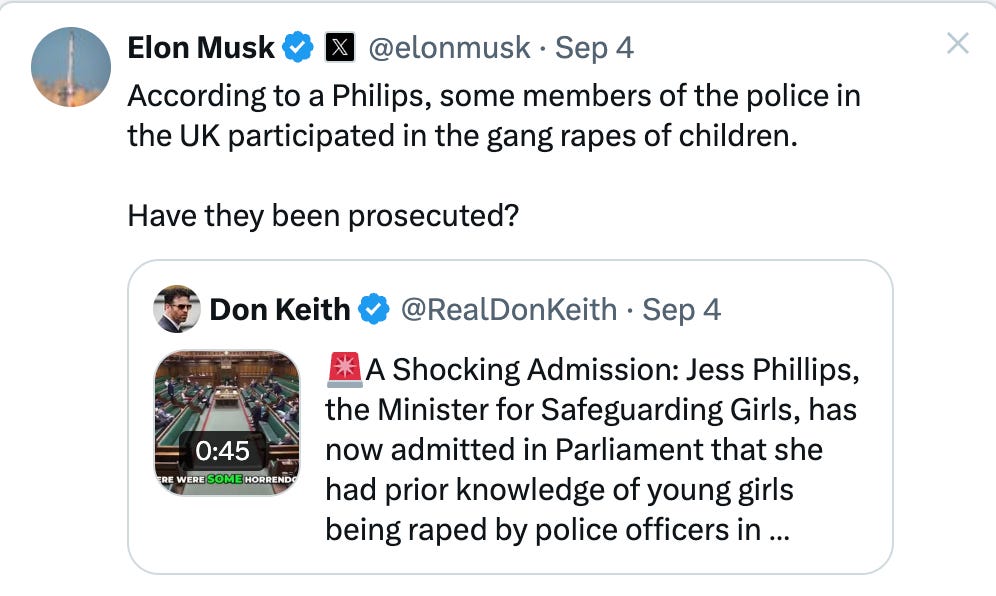Open the Elon Musk display name link
Viewport: 996px width, 596px height.
(x=201, y=48)
